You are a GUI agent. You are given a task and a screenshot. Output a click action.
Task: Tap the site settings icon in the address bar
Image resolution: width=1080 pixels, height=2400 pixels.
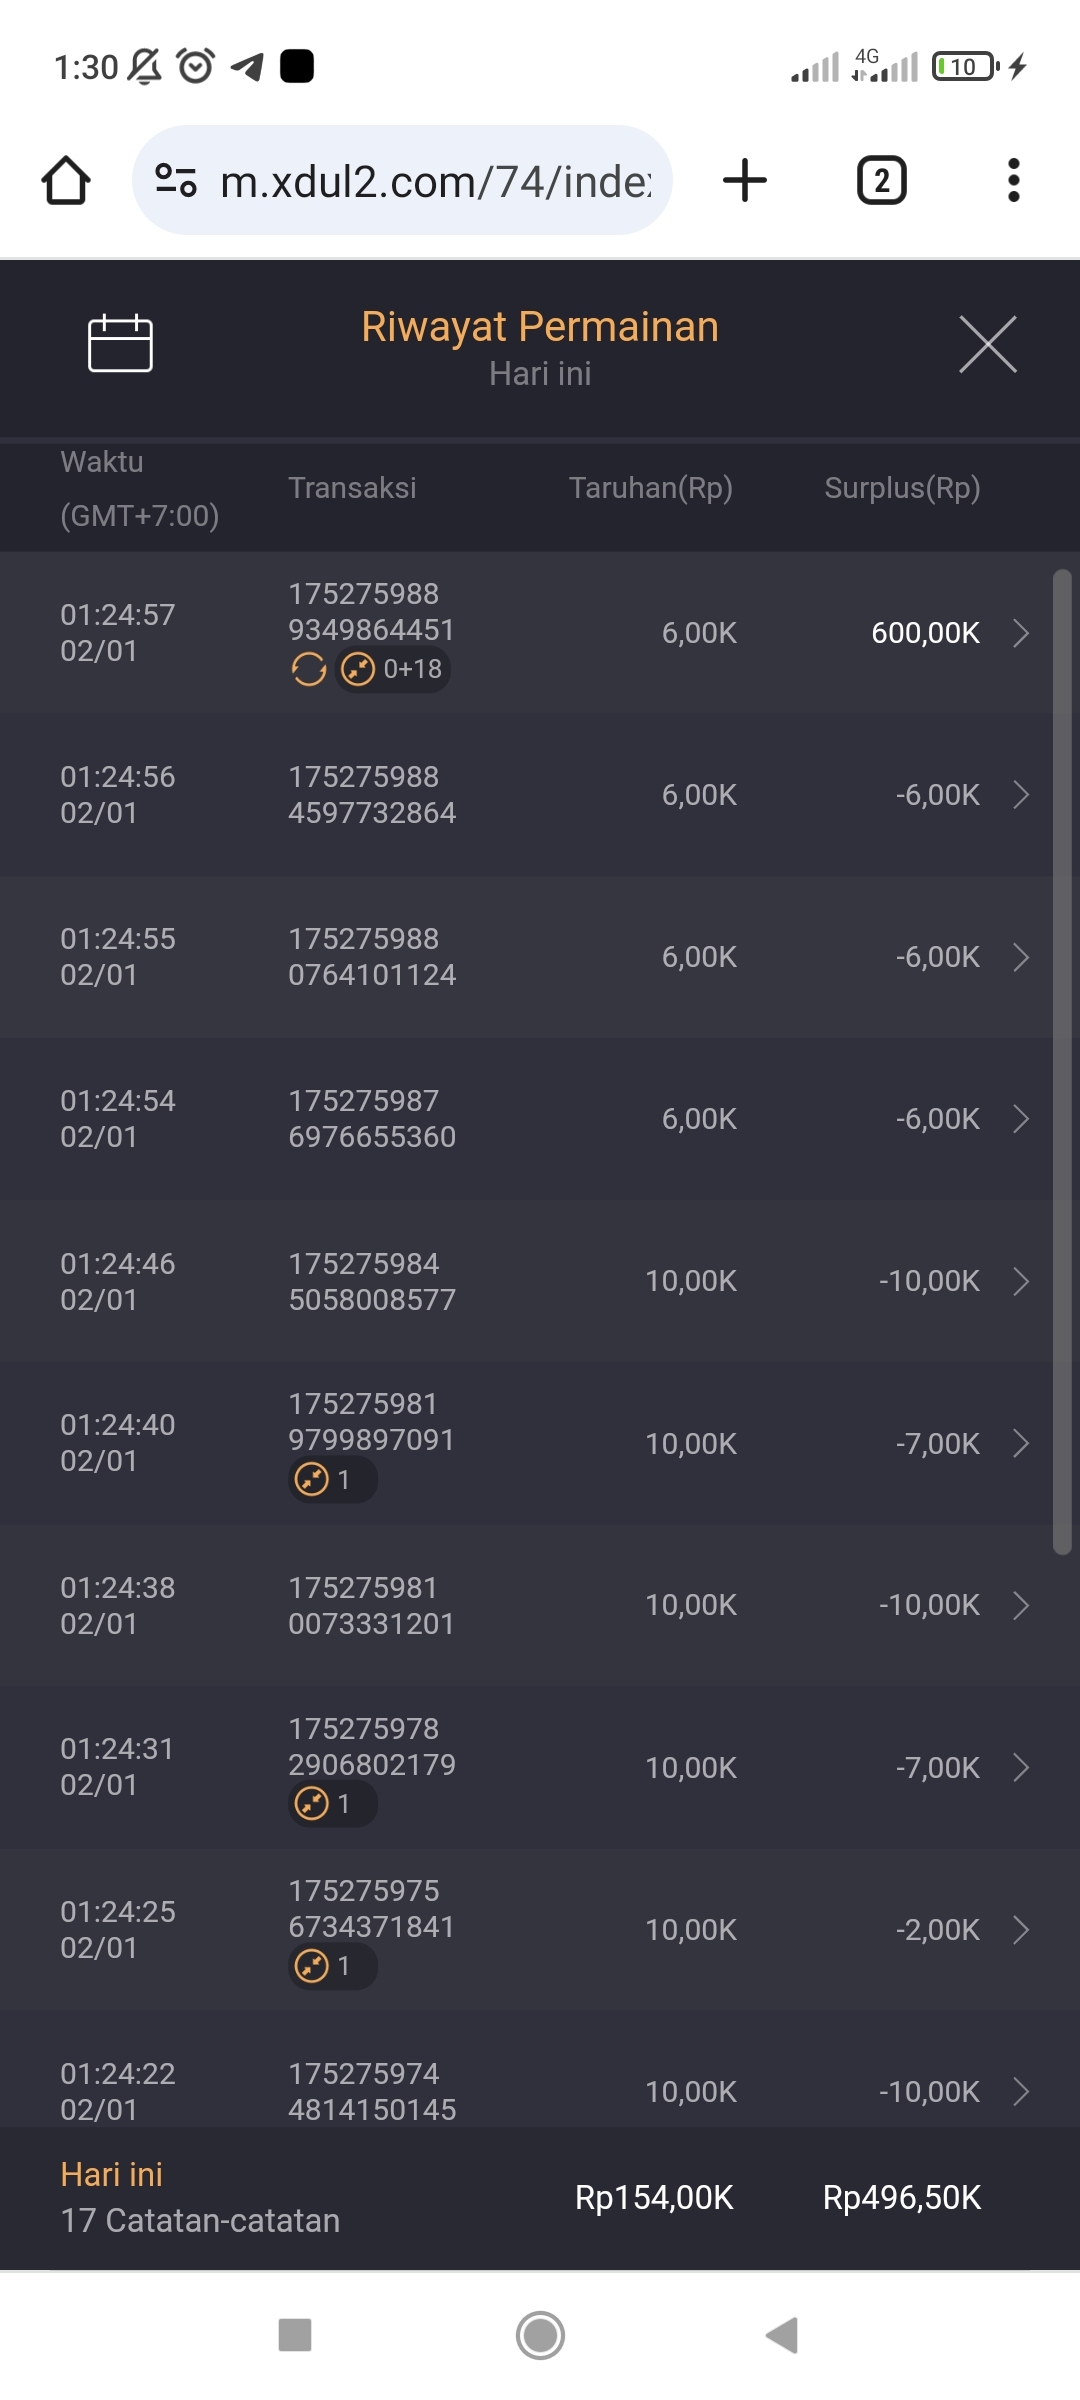tap(176, 181)
